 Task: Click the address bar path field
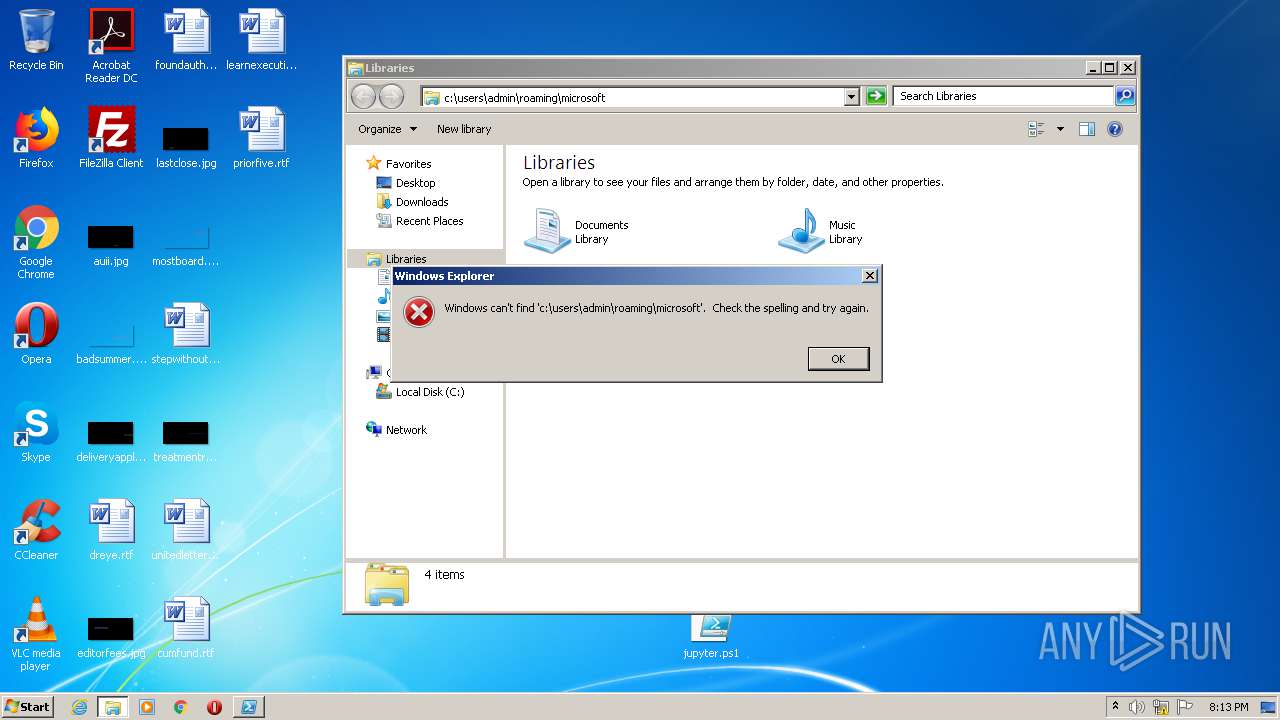[x=632, y=97]
